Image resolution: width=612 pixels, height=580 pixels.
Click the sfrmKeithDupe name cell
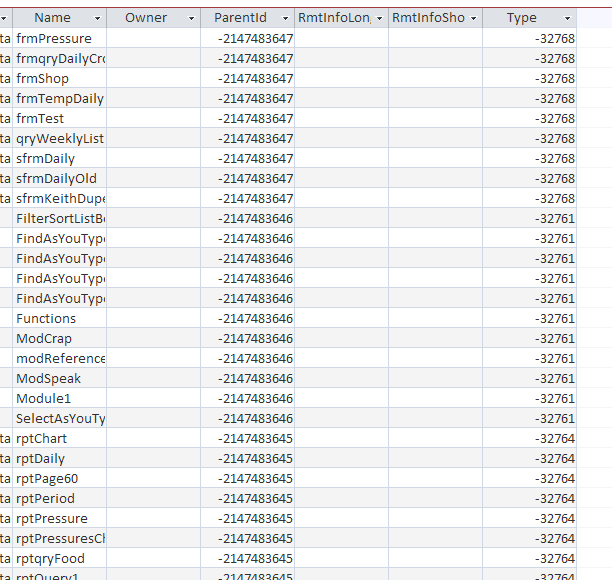[x=60, y=198]
